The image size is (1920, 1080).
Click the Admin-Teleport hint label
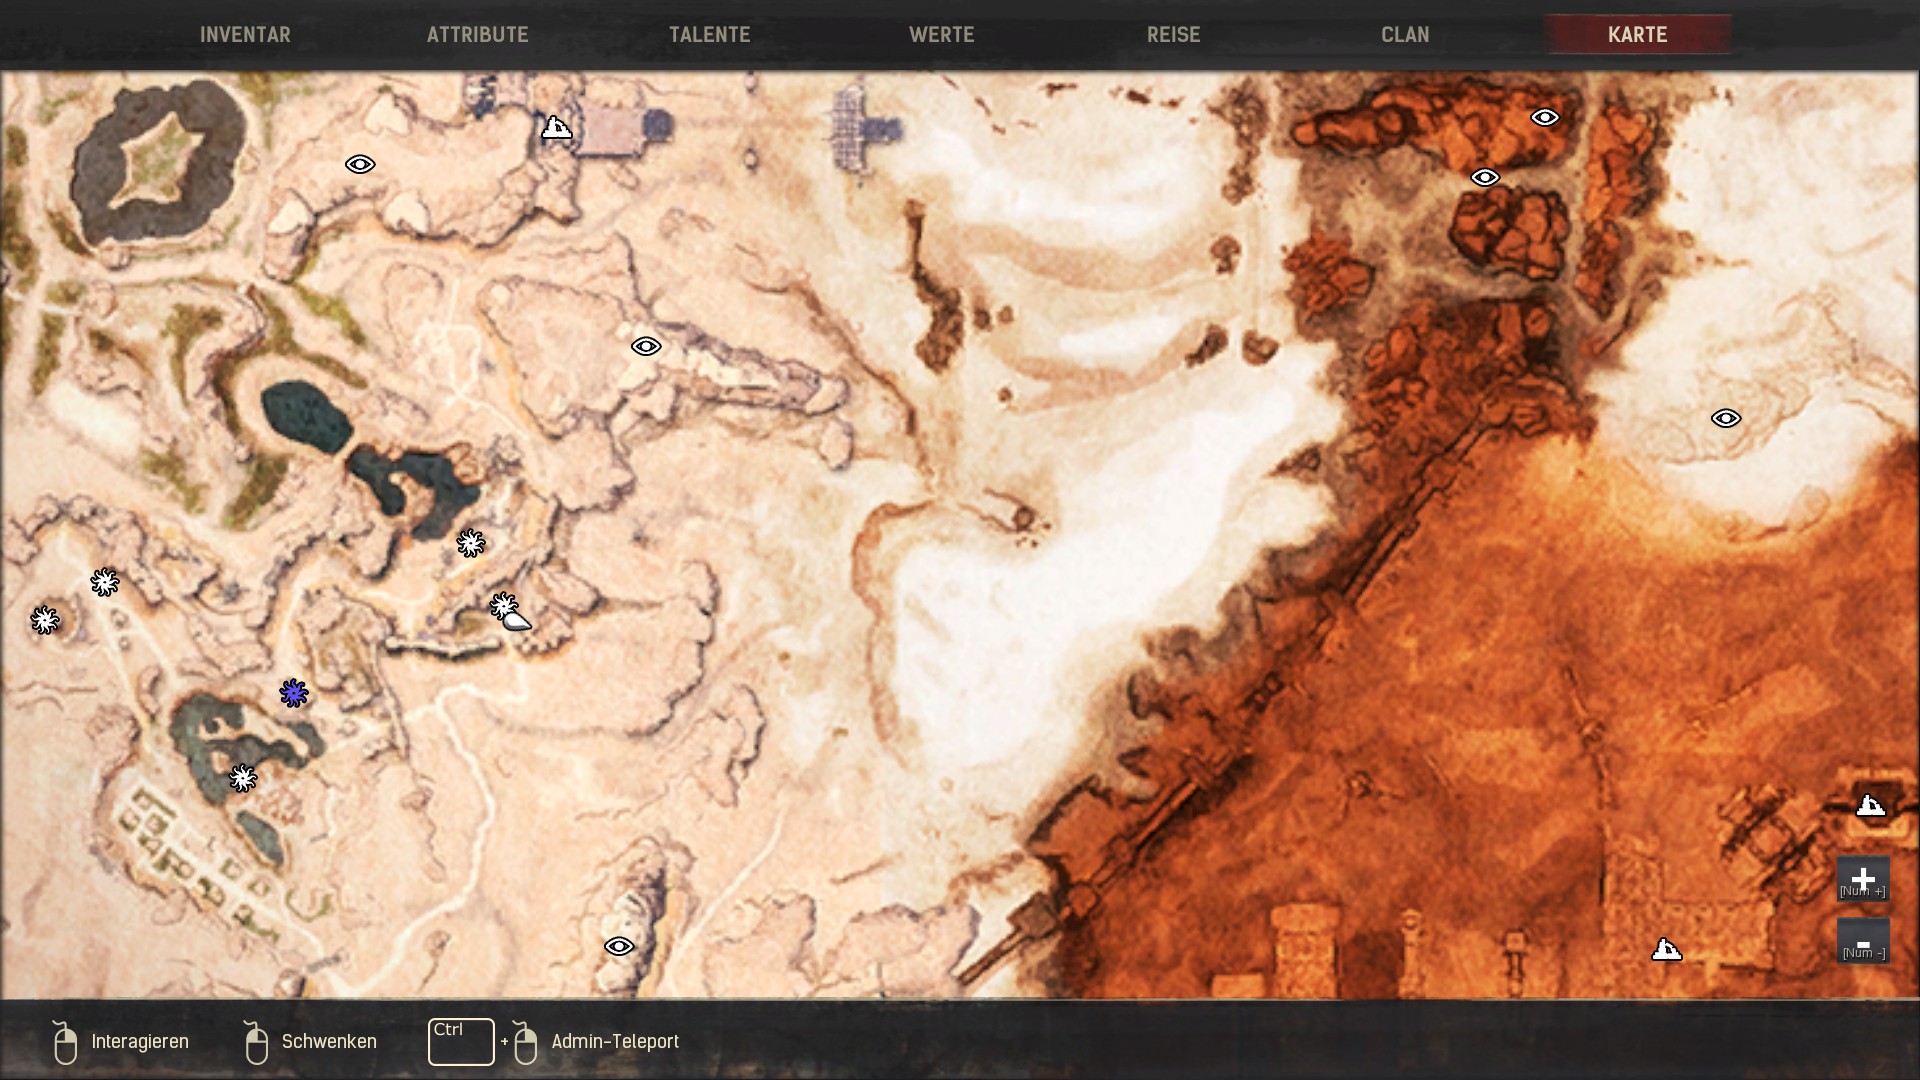(614, 1042)
